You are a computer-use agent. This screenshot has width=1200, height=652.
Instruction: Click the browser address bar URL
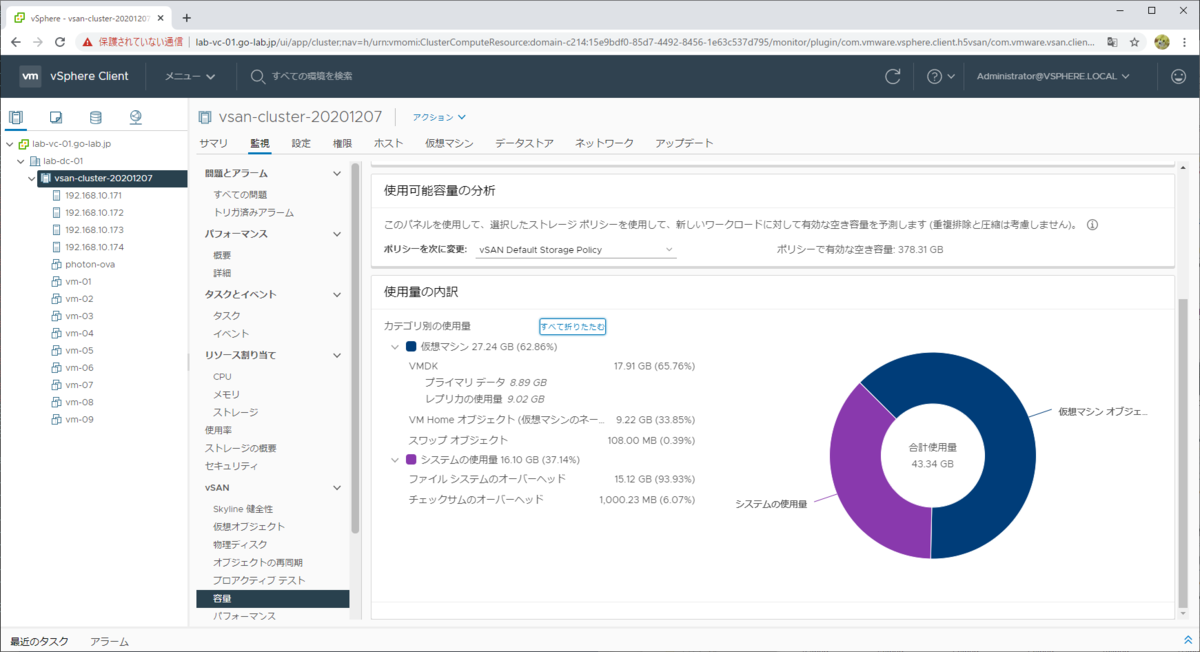pyautogui.click(x=646, y=42)
